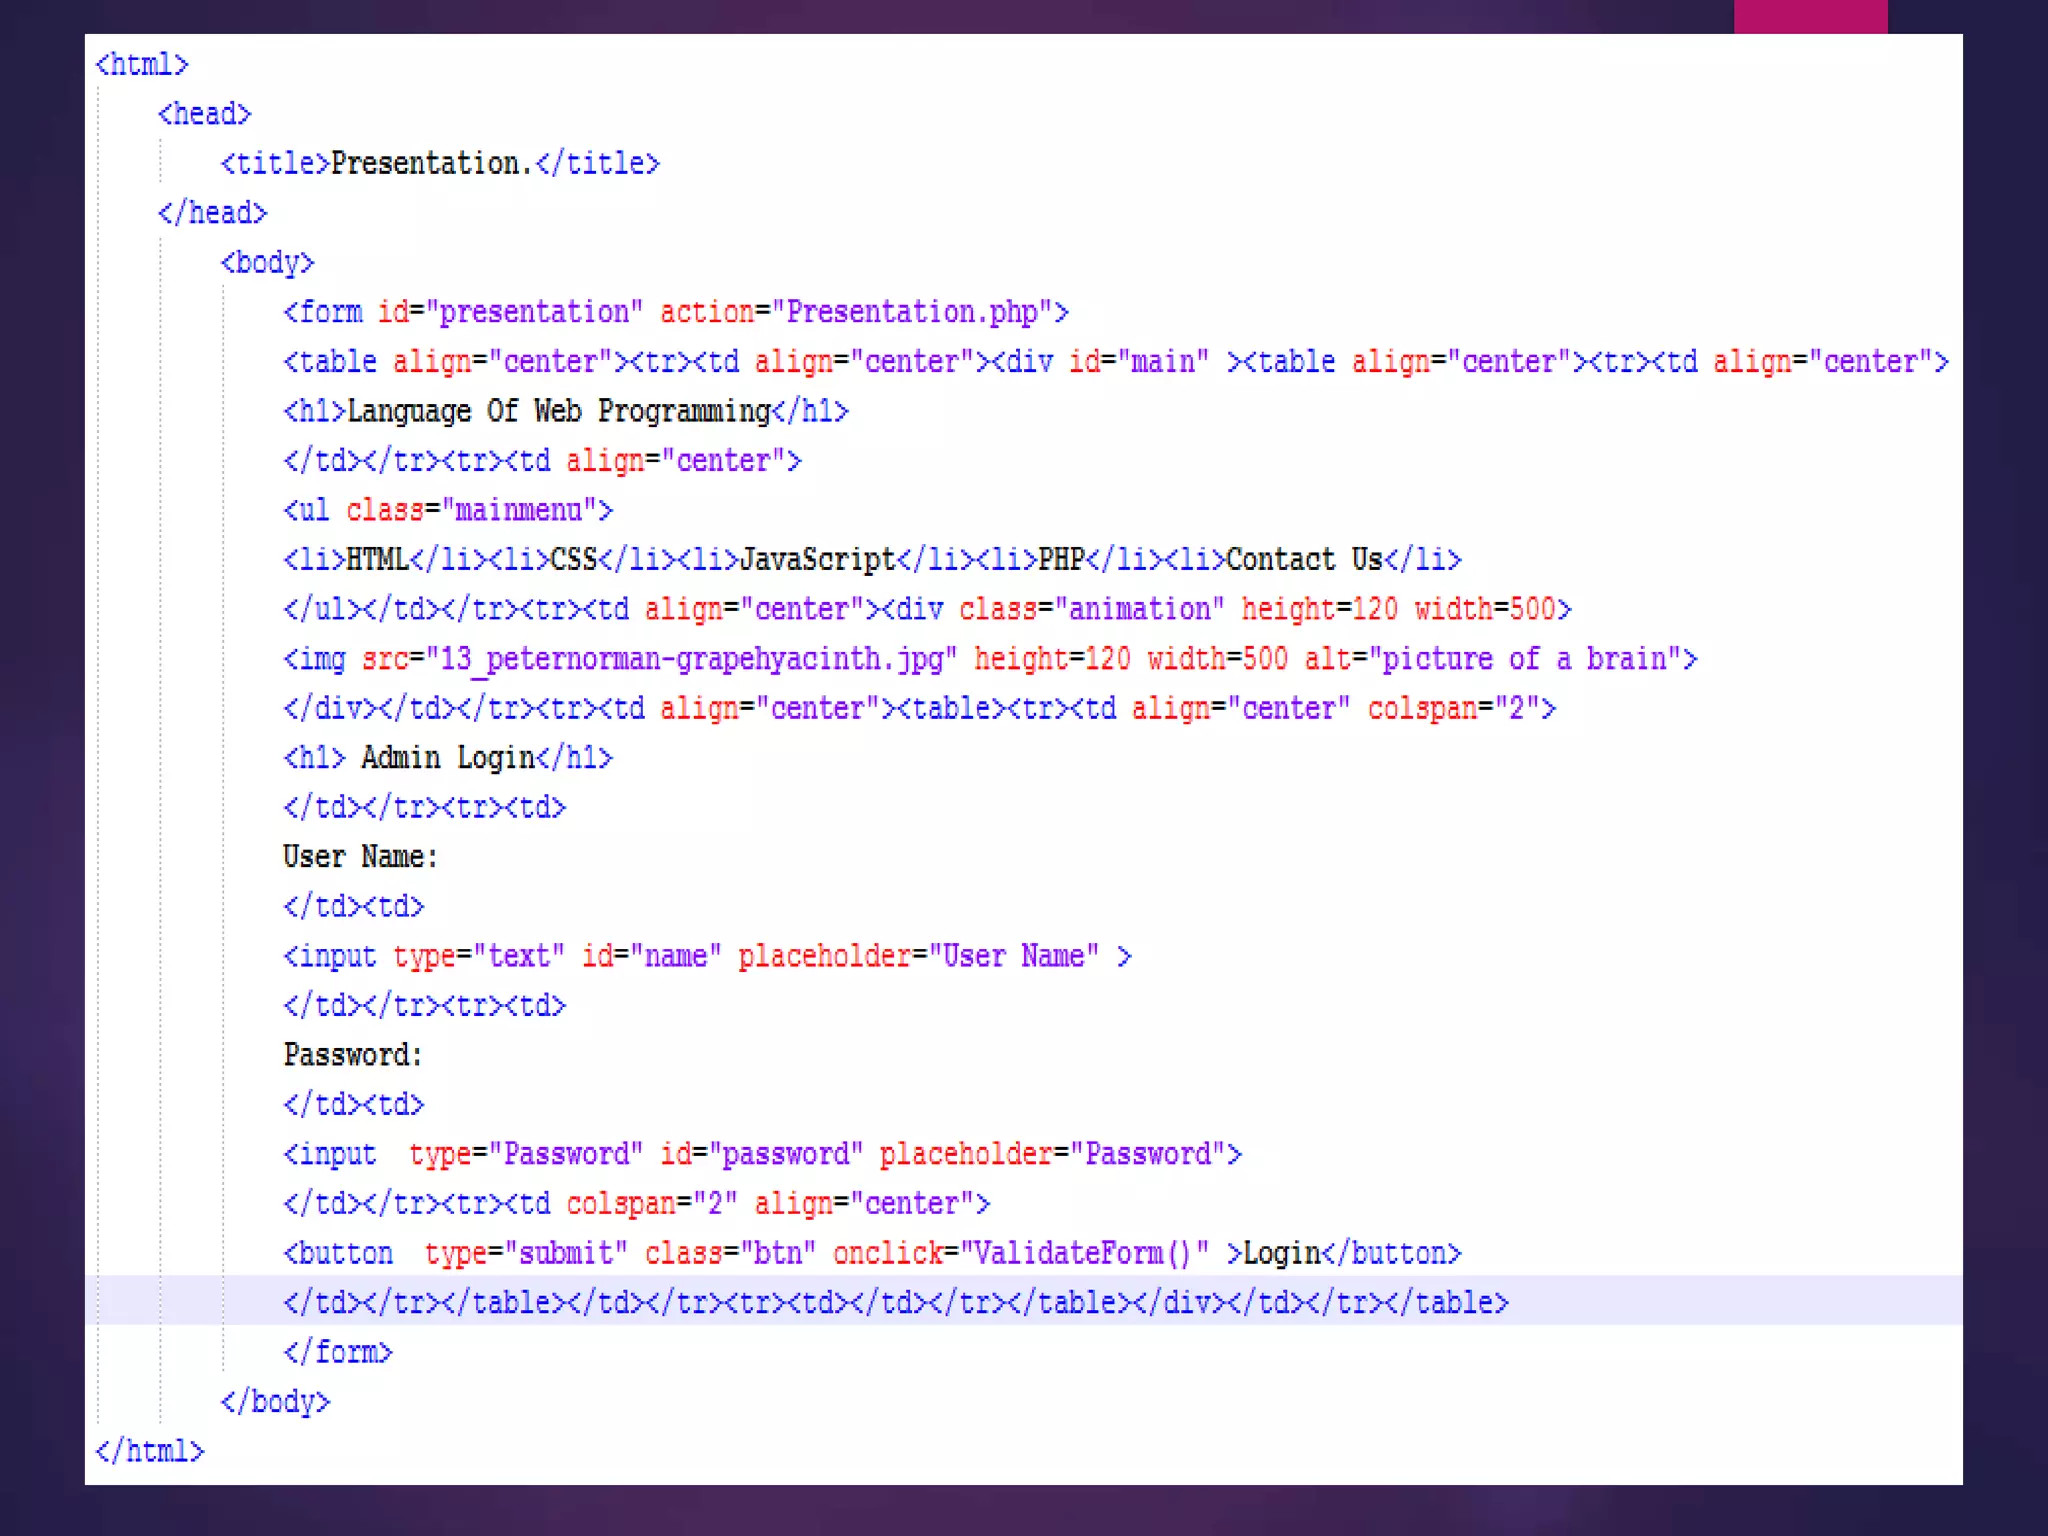
Task: Click the 'Contact Us' list item text
Action: tap(1304, 560)
